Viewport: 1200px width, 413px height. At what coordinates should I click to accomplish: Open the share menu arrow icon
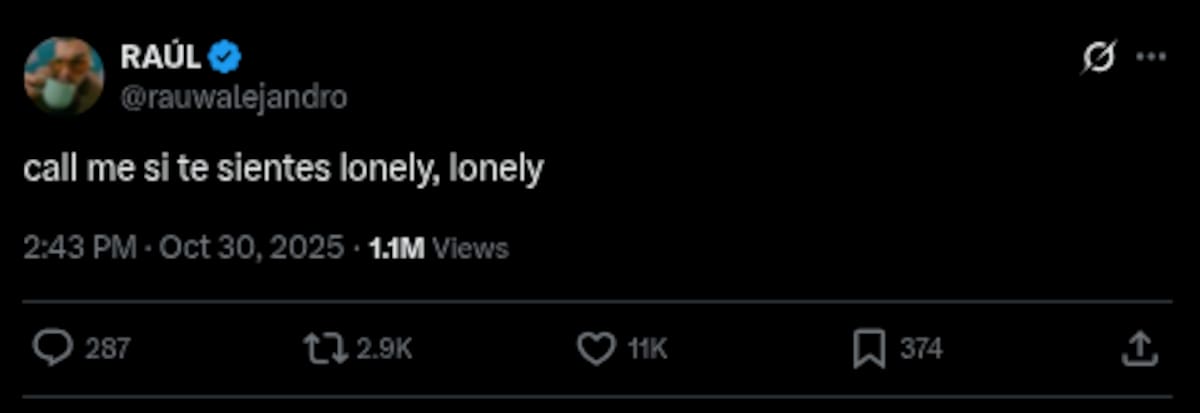[x=1140, y=348]
